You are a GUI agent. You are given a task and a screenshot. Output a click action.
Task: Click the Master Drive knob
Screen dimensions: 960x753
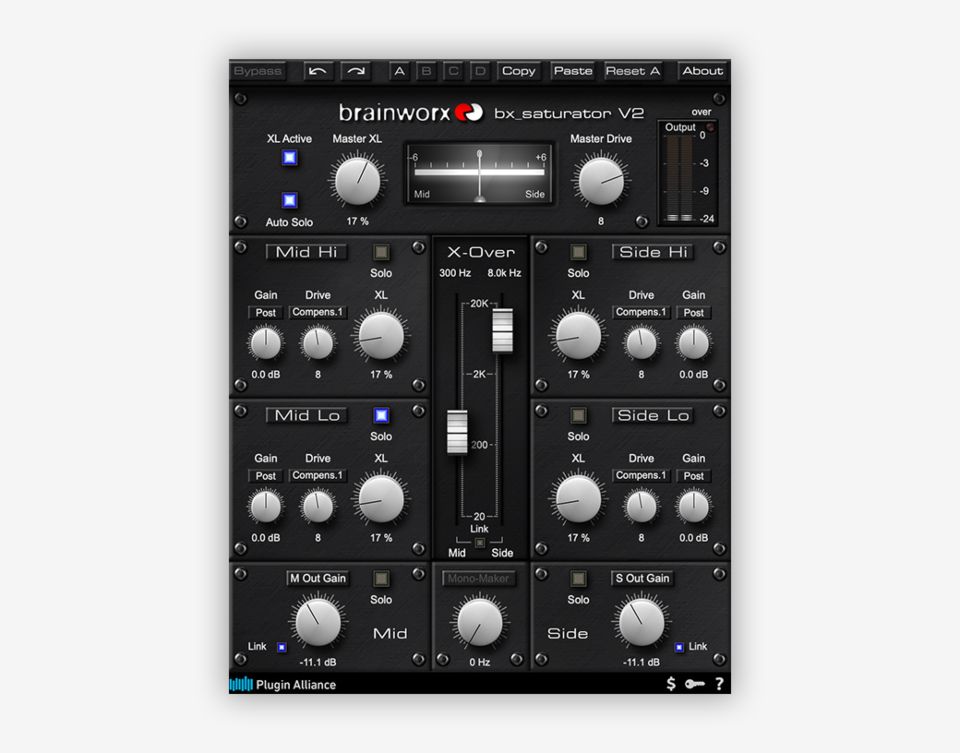pyautogui.click(x=600, y=182)
